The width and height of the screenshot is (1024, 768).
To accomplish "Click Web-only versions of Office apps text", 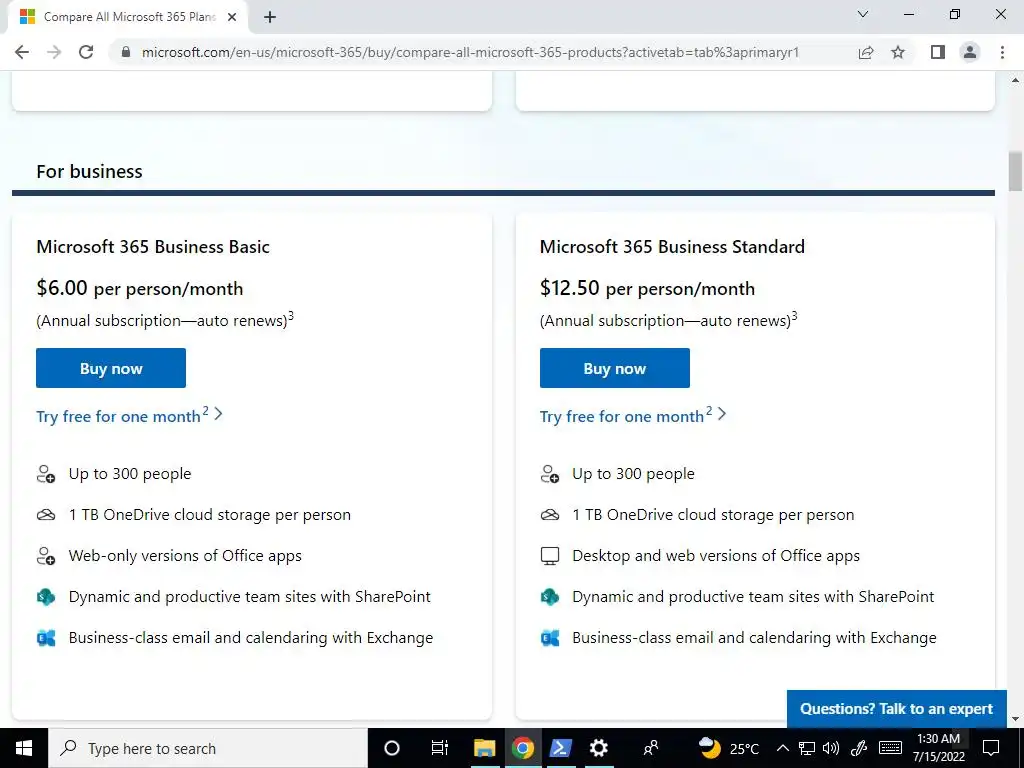I will pos(185,556).
